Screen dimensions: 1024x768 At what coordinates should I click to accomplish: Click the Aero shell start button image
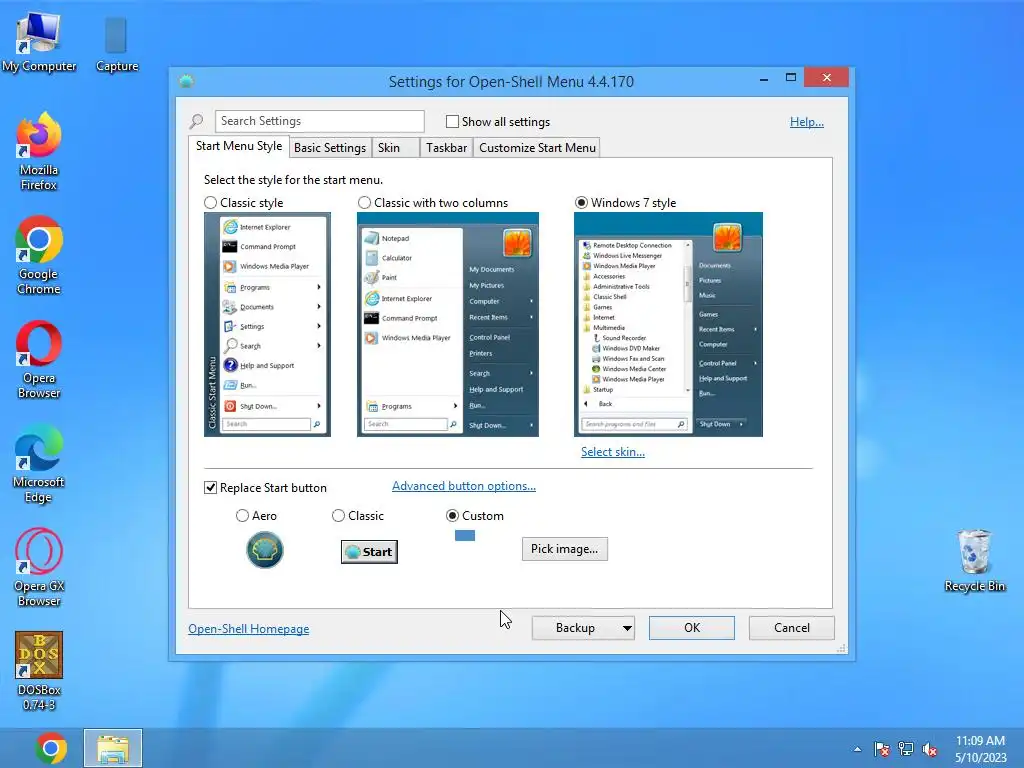pos(264,550)
